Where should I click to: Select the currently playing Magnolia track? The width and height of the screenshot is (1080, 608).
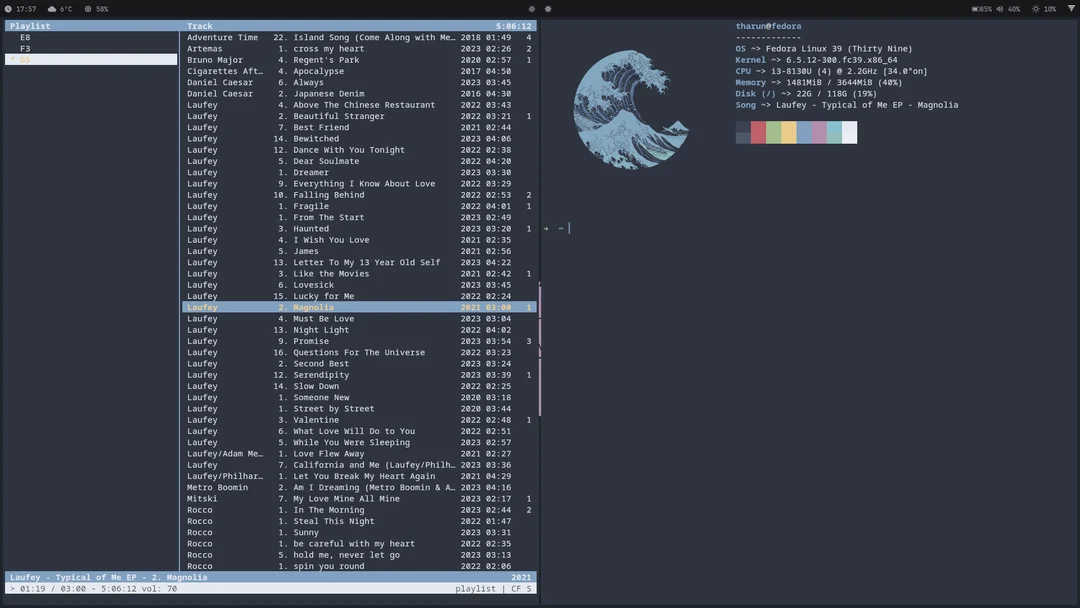[300, 307]
